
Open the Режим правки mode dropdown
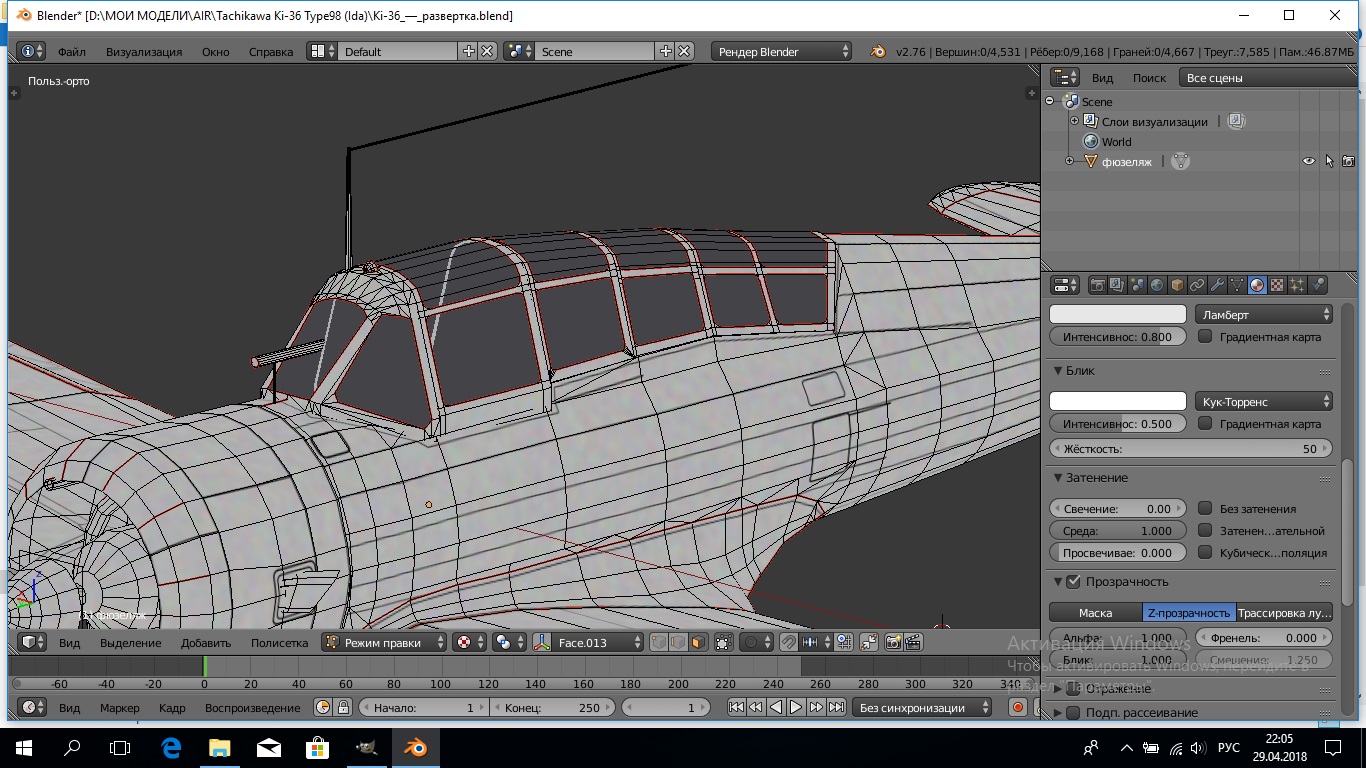[384, 642]
